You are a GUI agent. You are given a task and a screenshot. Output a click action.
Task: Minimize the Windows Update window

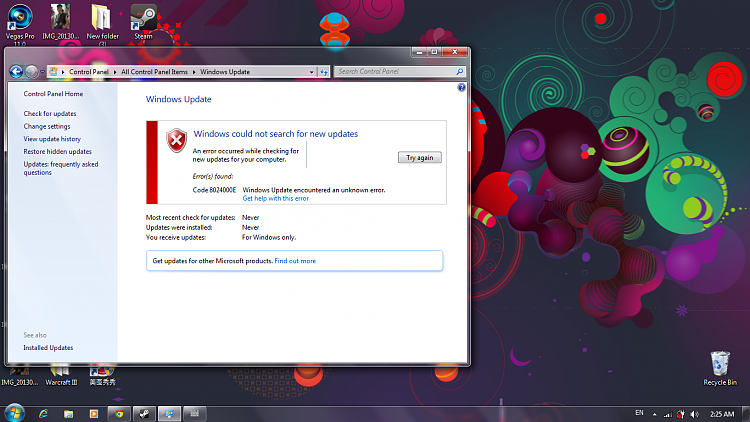(419, 52)
